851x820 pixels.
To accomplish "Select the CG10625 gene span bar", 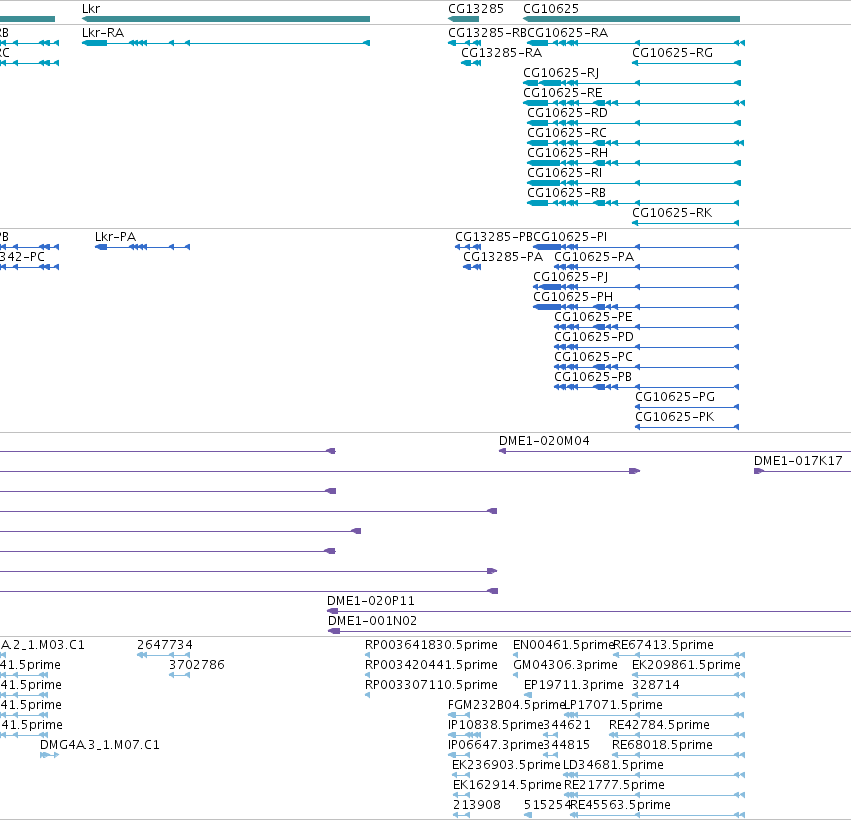I will [x=631, y=19].
